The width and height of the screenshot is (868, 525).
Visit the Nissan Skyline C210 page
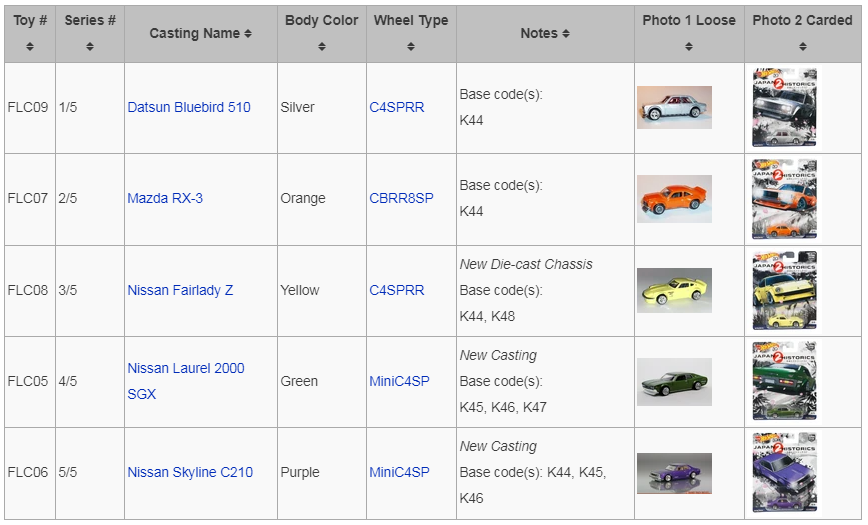click(x=190, y=472)
